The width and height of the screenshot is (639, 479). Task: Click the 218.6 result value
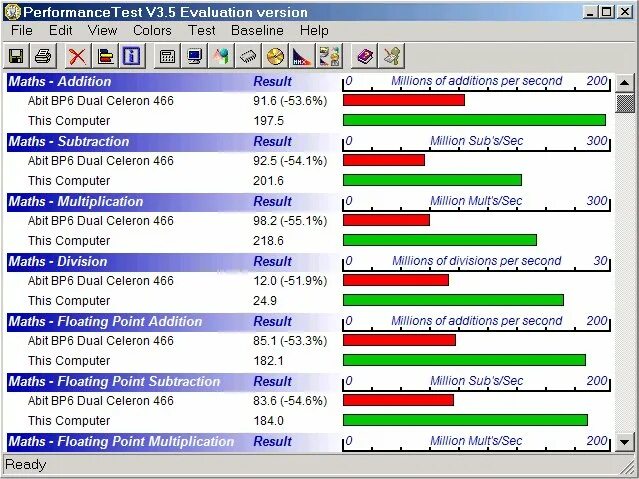268,241
